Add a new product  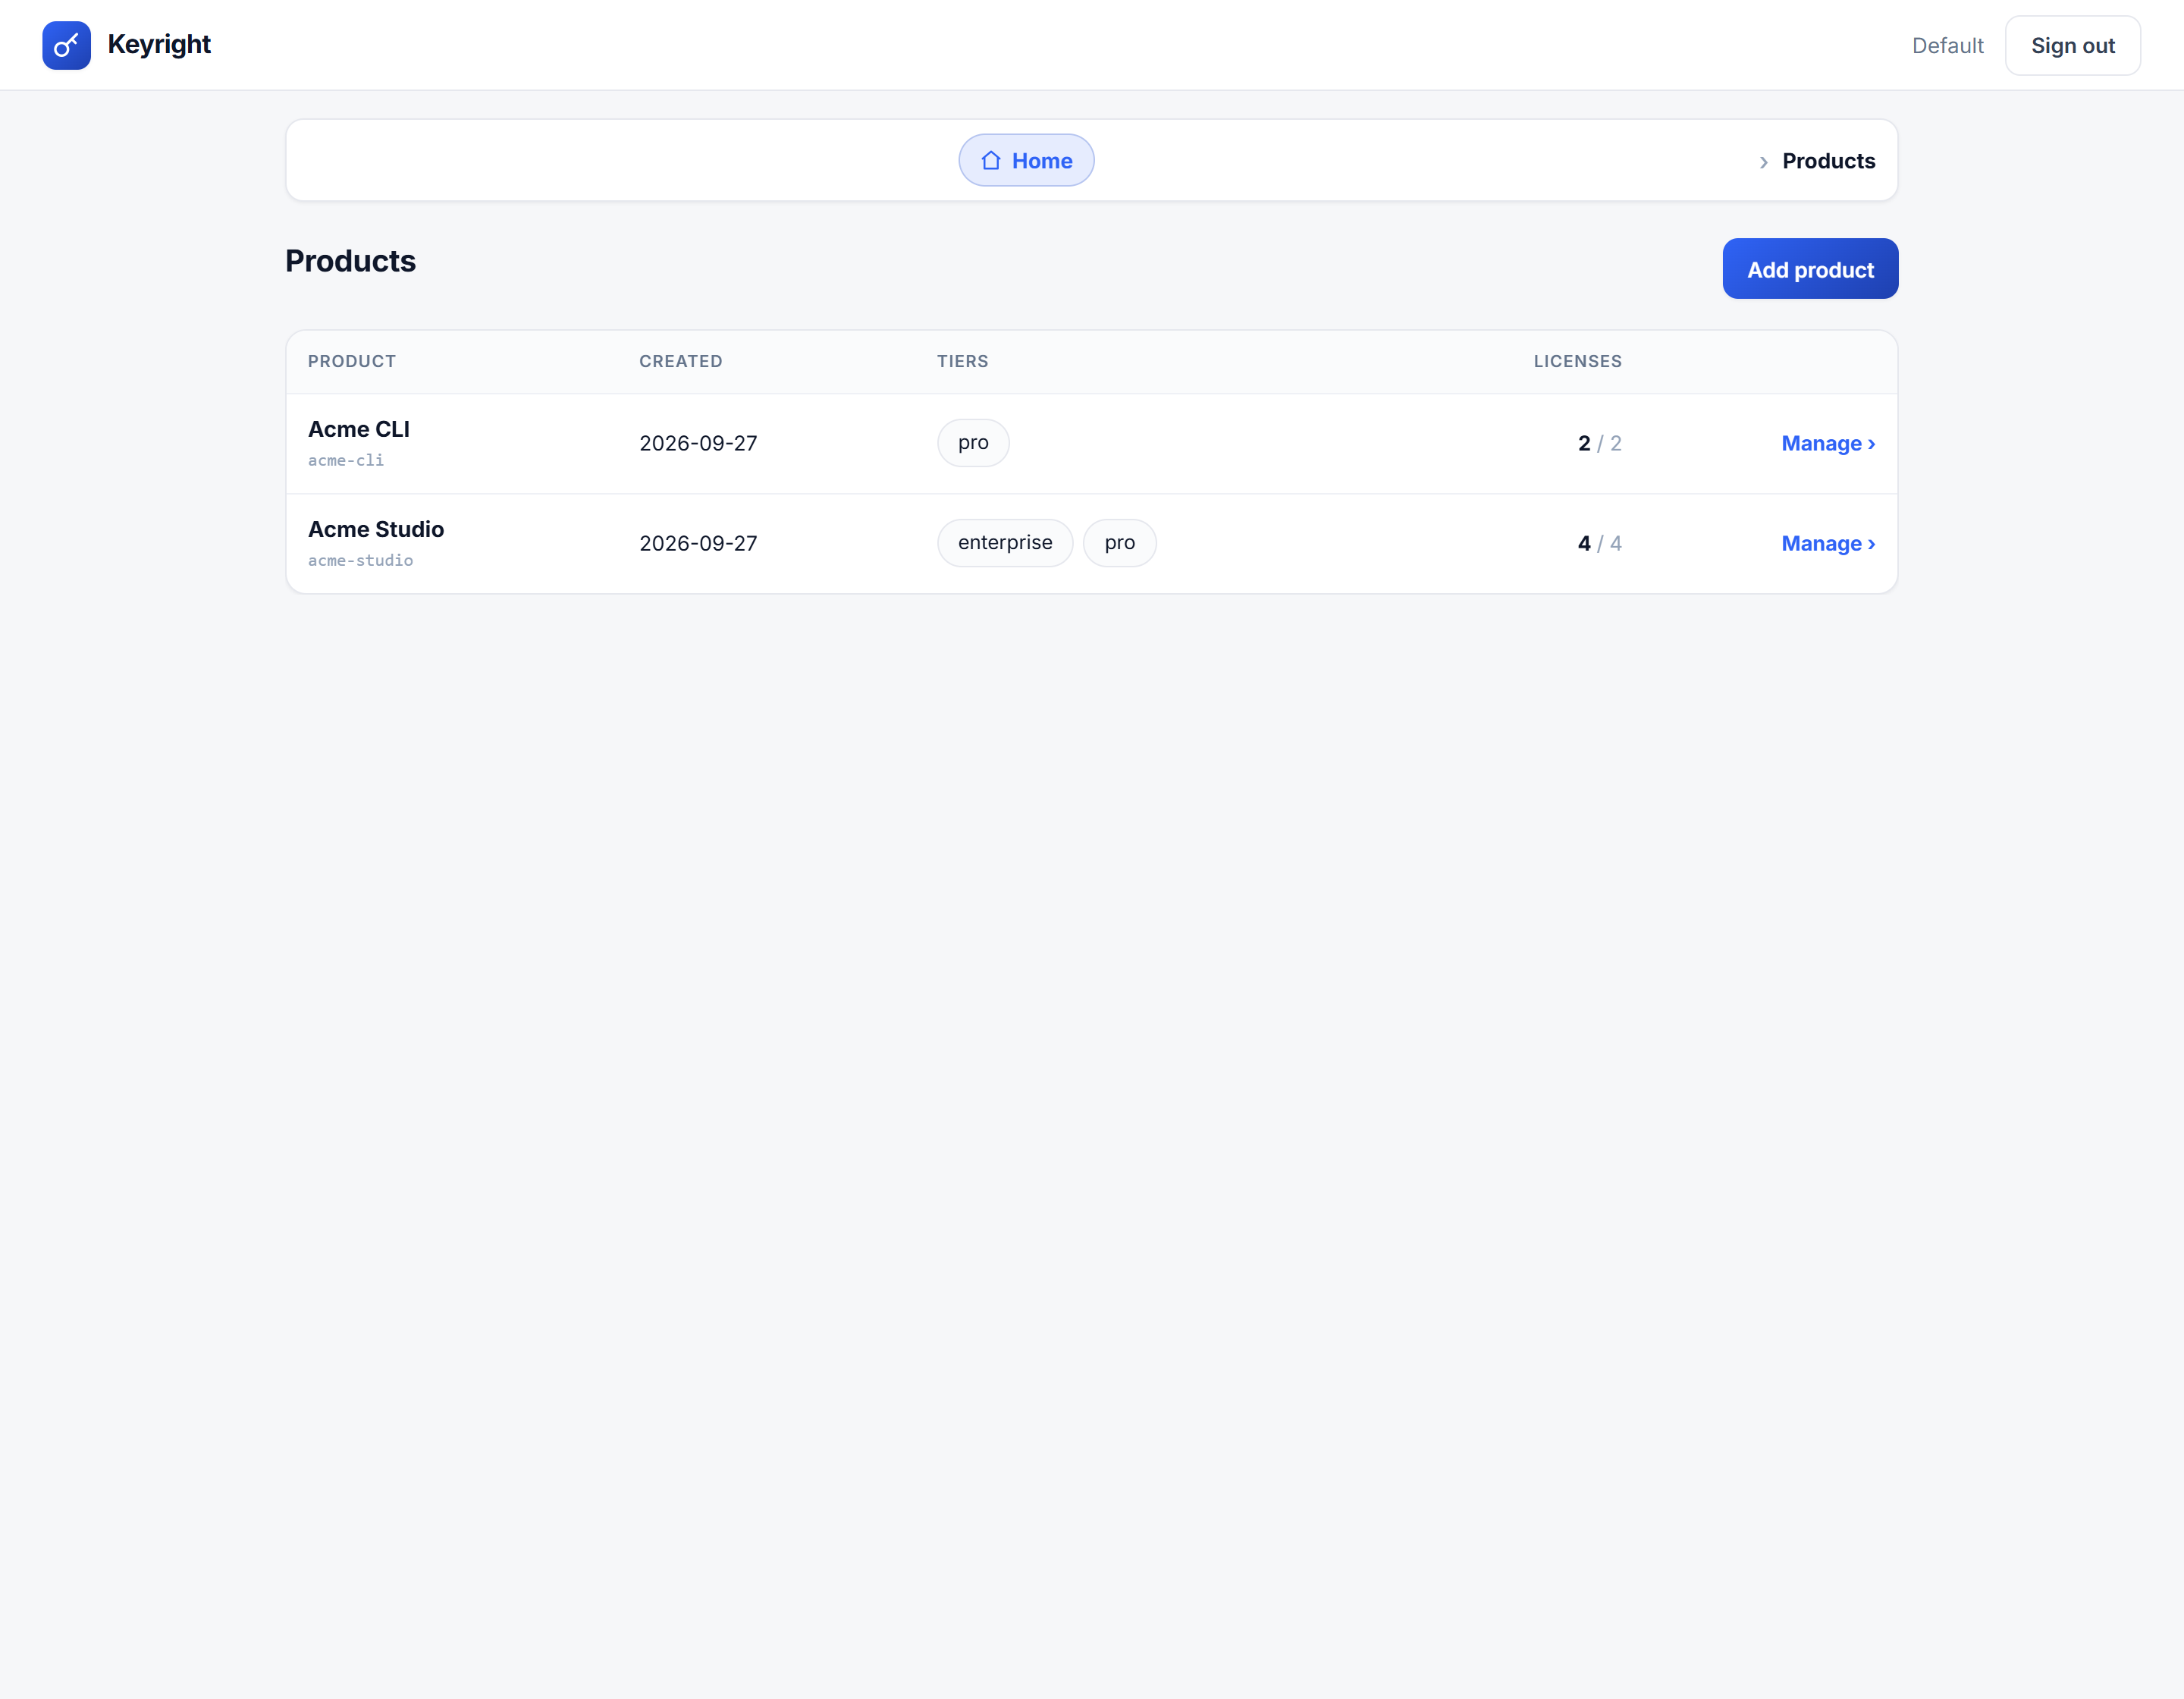pos(1809,269)
